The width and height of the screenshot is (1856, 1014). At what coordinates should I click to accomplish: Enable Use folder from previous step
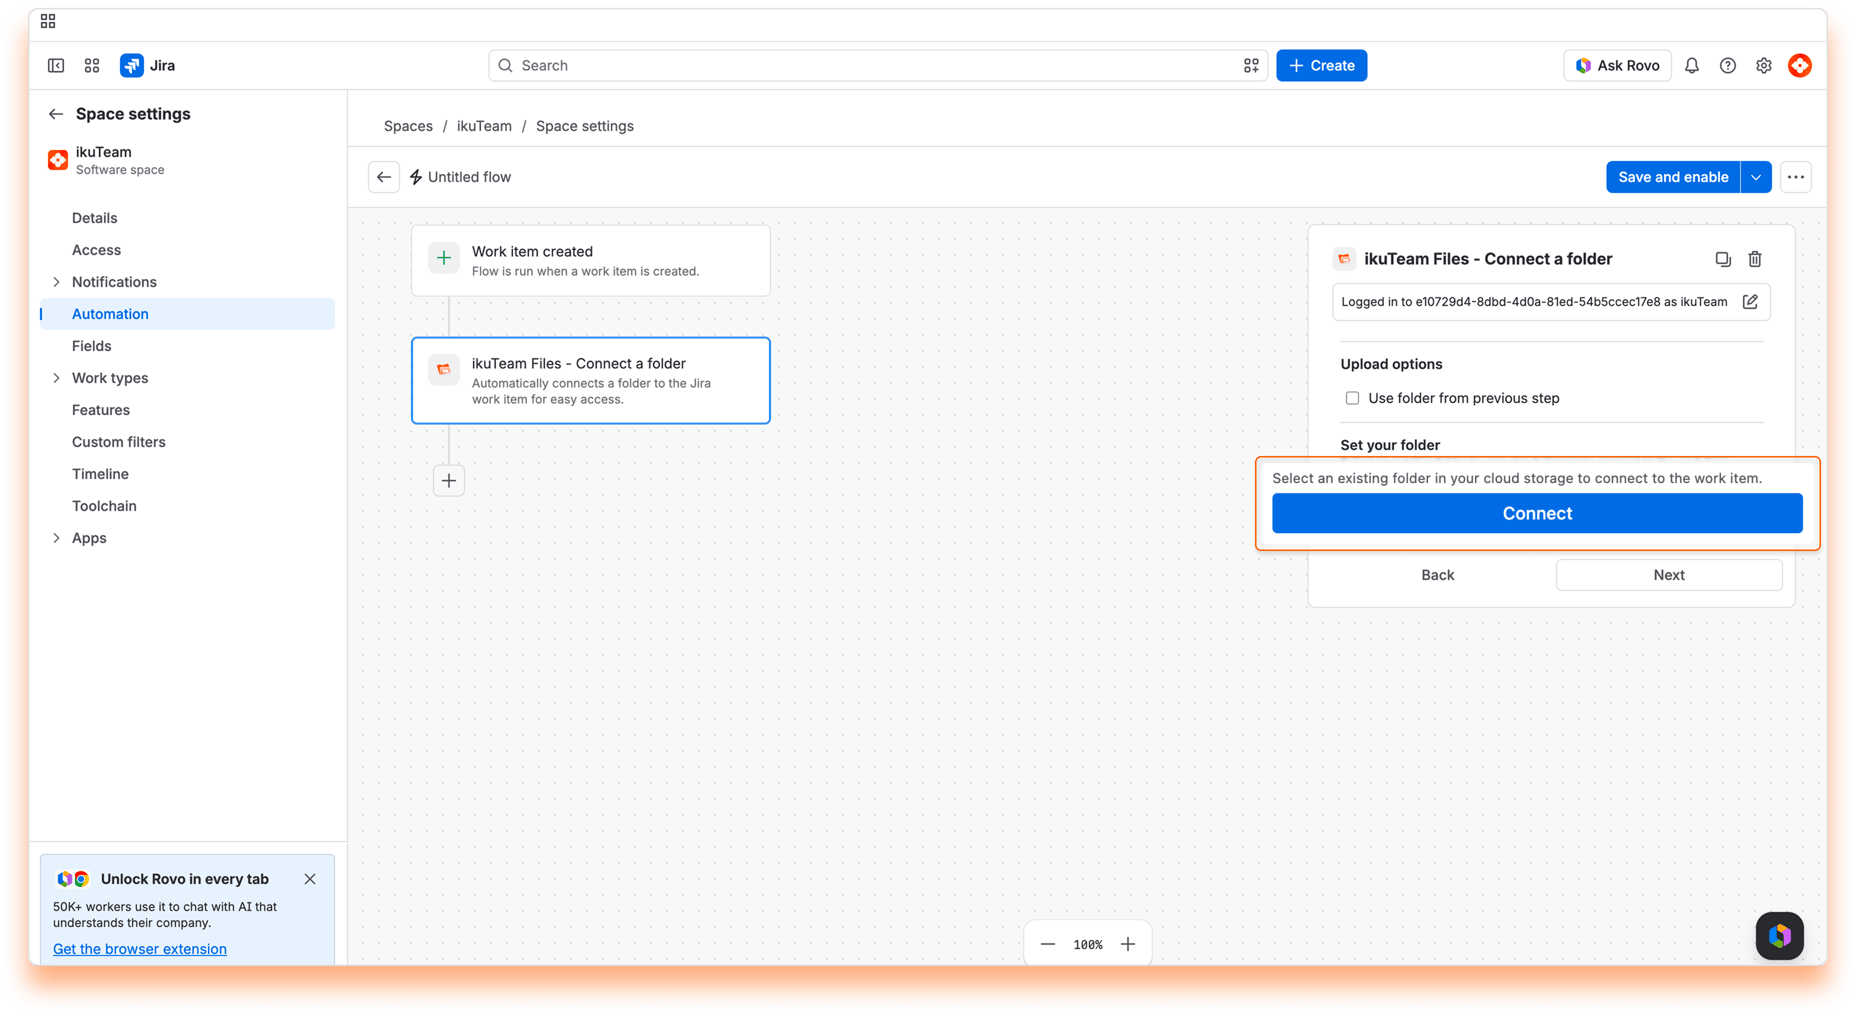pyautogui.click(x=1352, y=398)
